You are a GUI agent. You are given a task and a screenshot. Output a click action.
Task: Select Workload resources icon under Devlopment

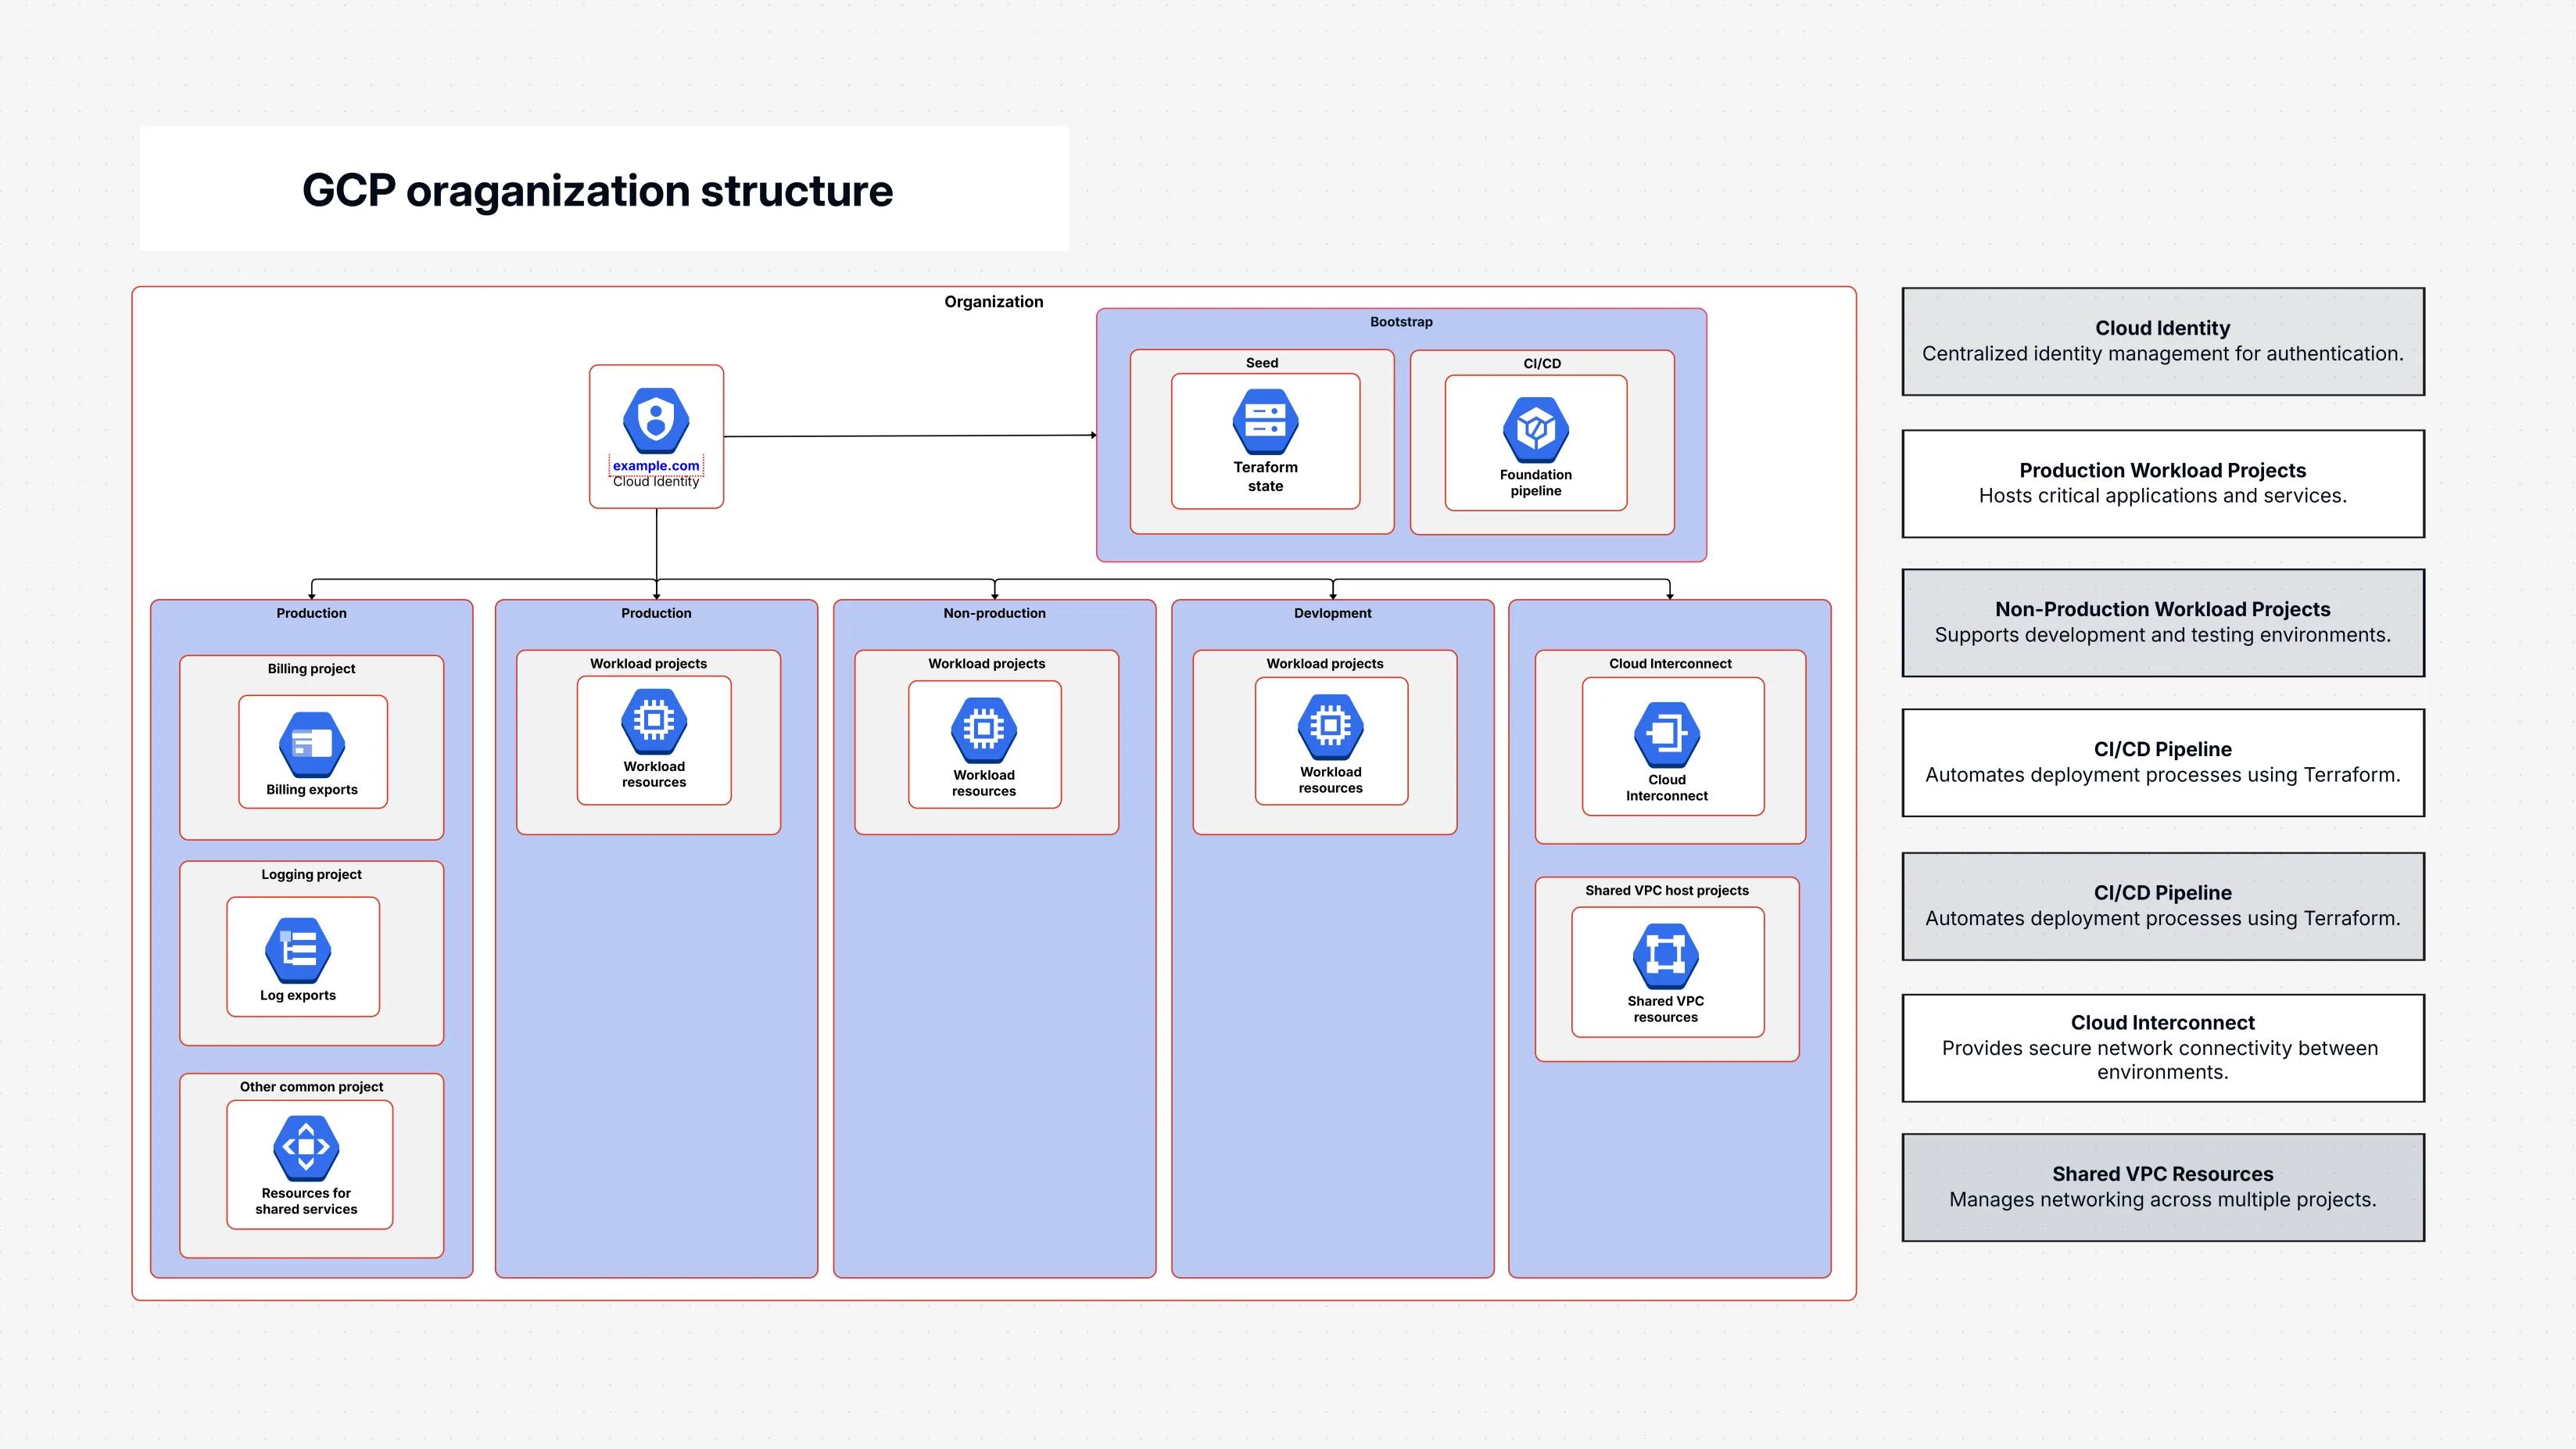pos(1330,727)
